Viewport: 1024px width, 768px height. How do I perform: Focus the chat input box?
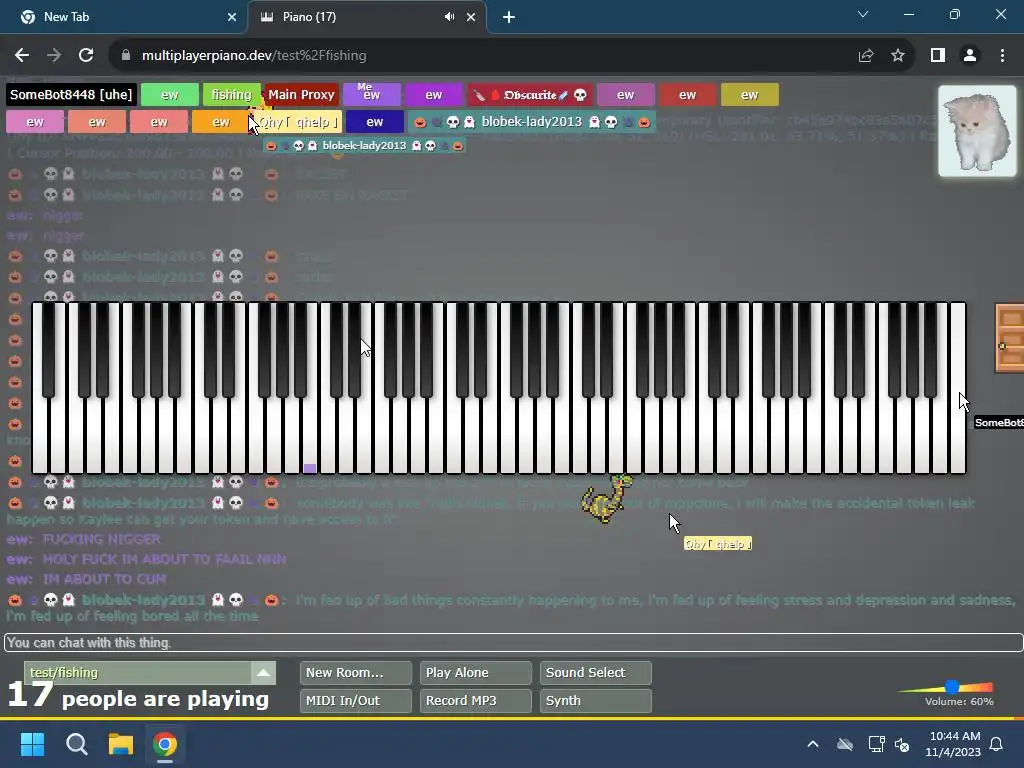513,643
